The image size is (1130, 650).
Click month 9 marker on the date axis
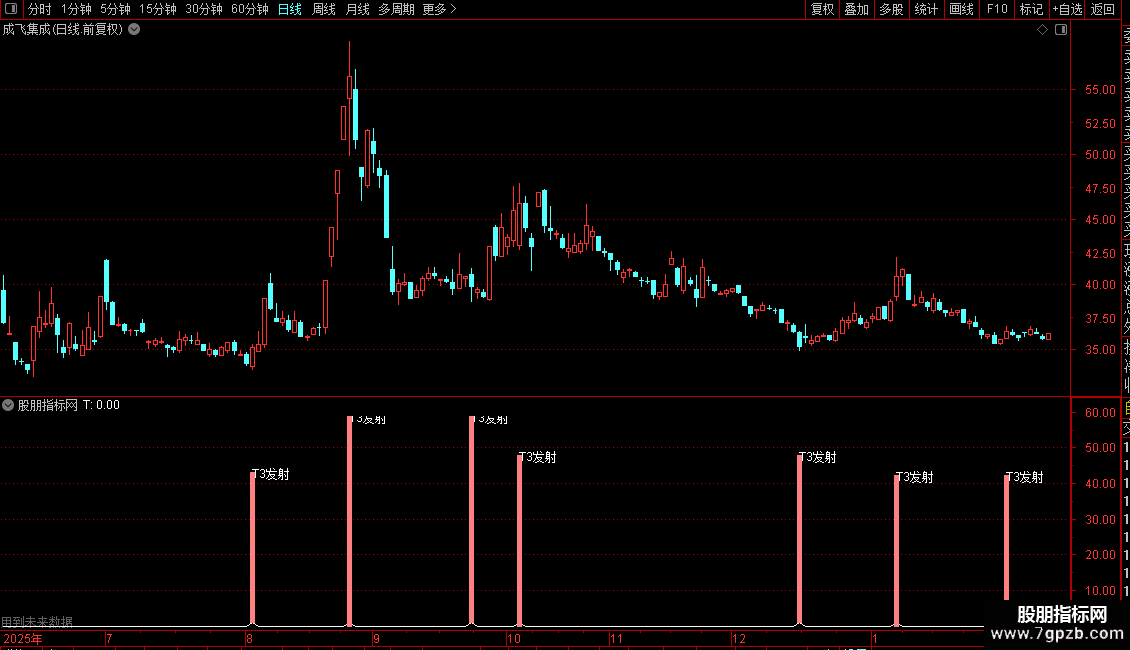coord(376,638)
